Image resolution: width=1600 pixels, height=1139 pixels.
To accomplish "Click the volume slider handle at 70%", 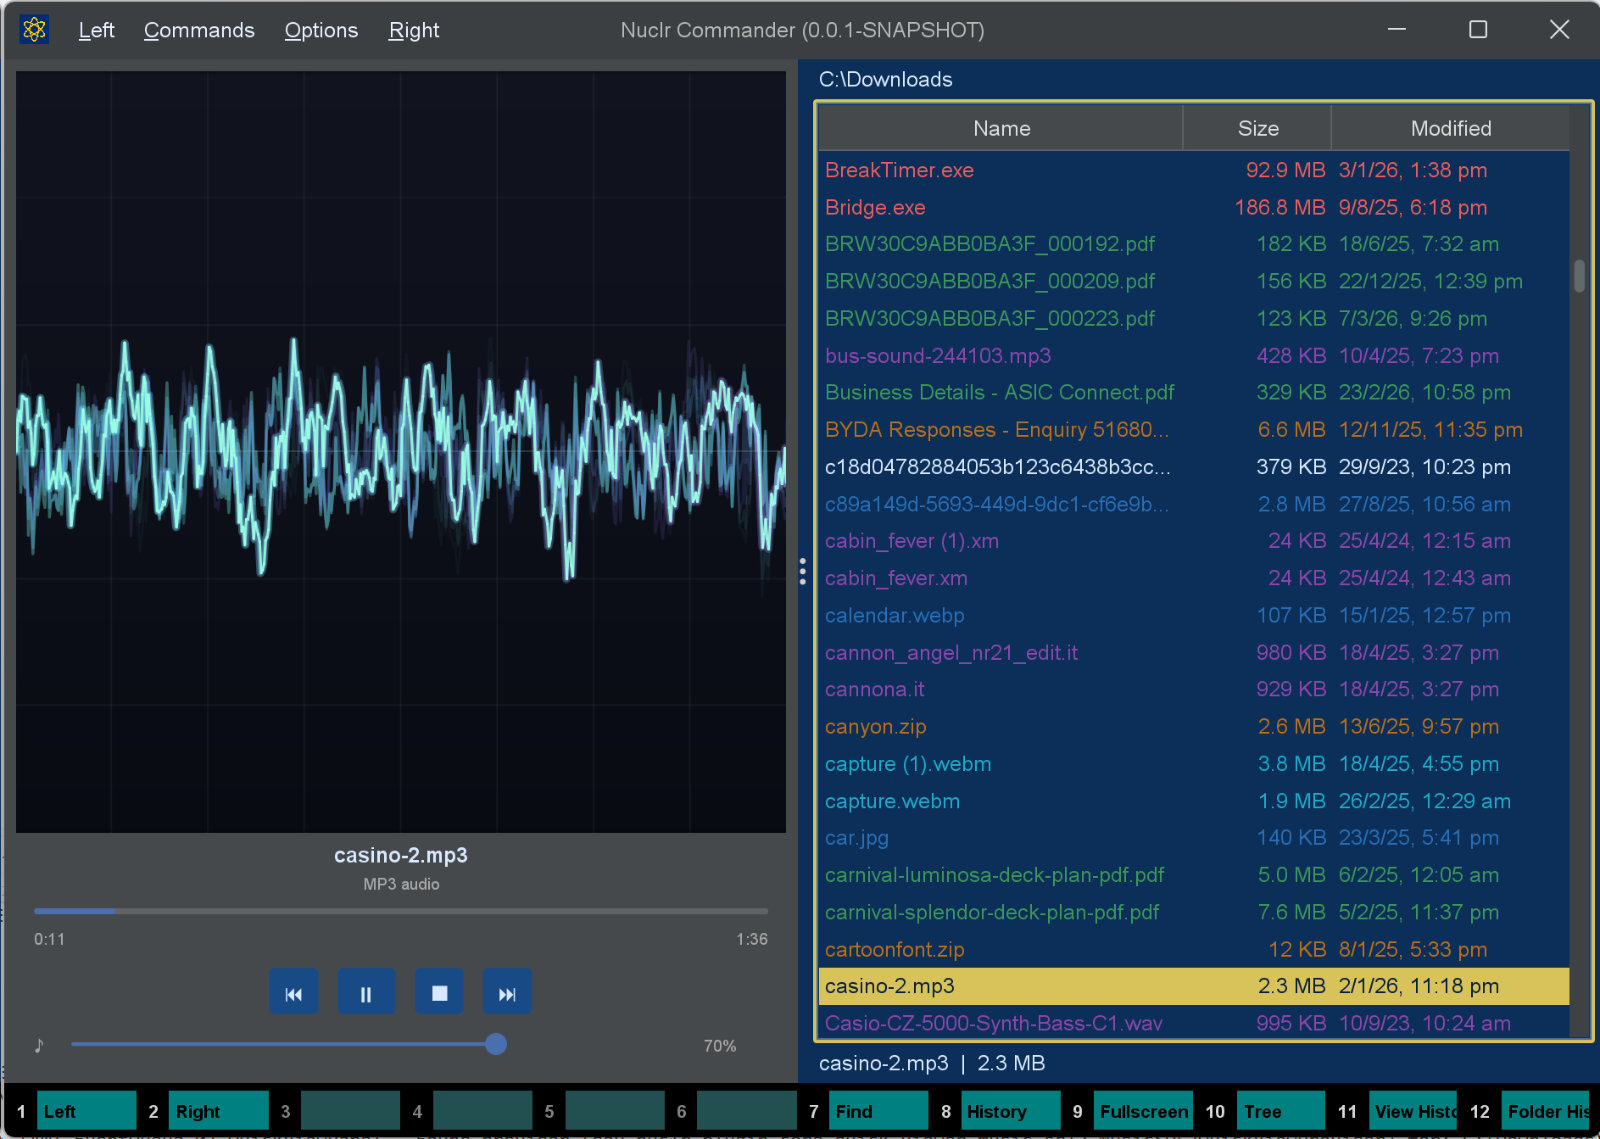I will pyautogui.click(x=496, y=1044).
